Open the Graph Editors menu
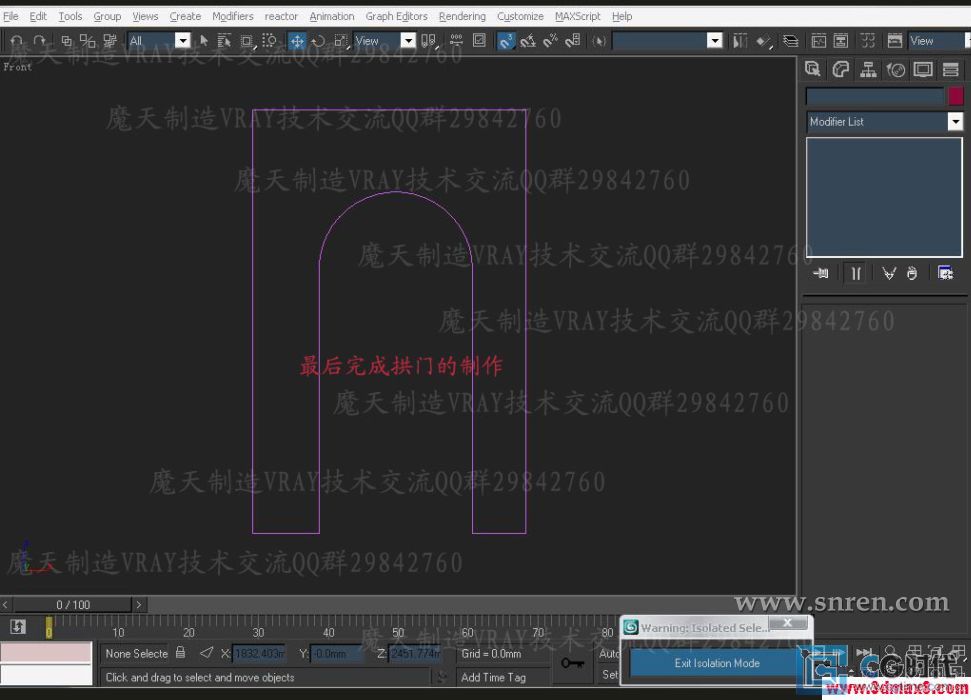Image resolution: width=971 pixels, height=700 pixels. click(x=396, y=16)
